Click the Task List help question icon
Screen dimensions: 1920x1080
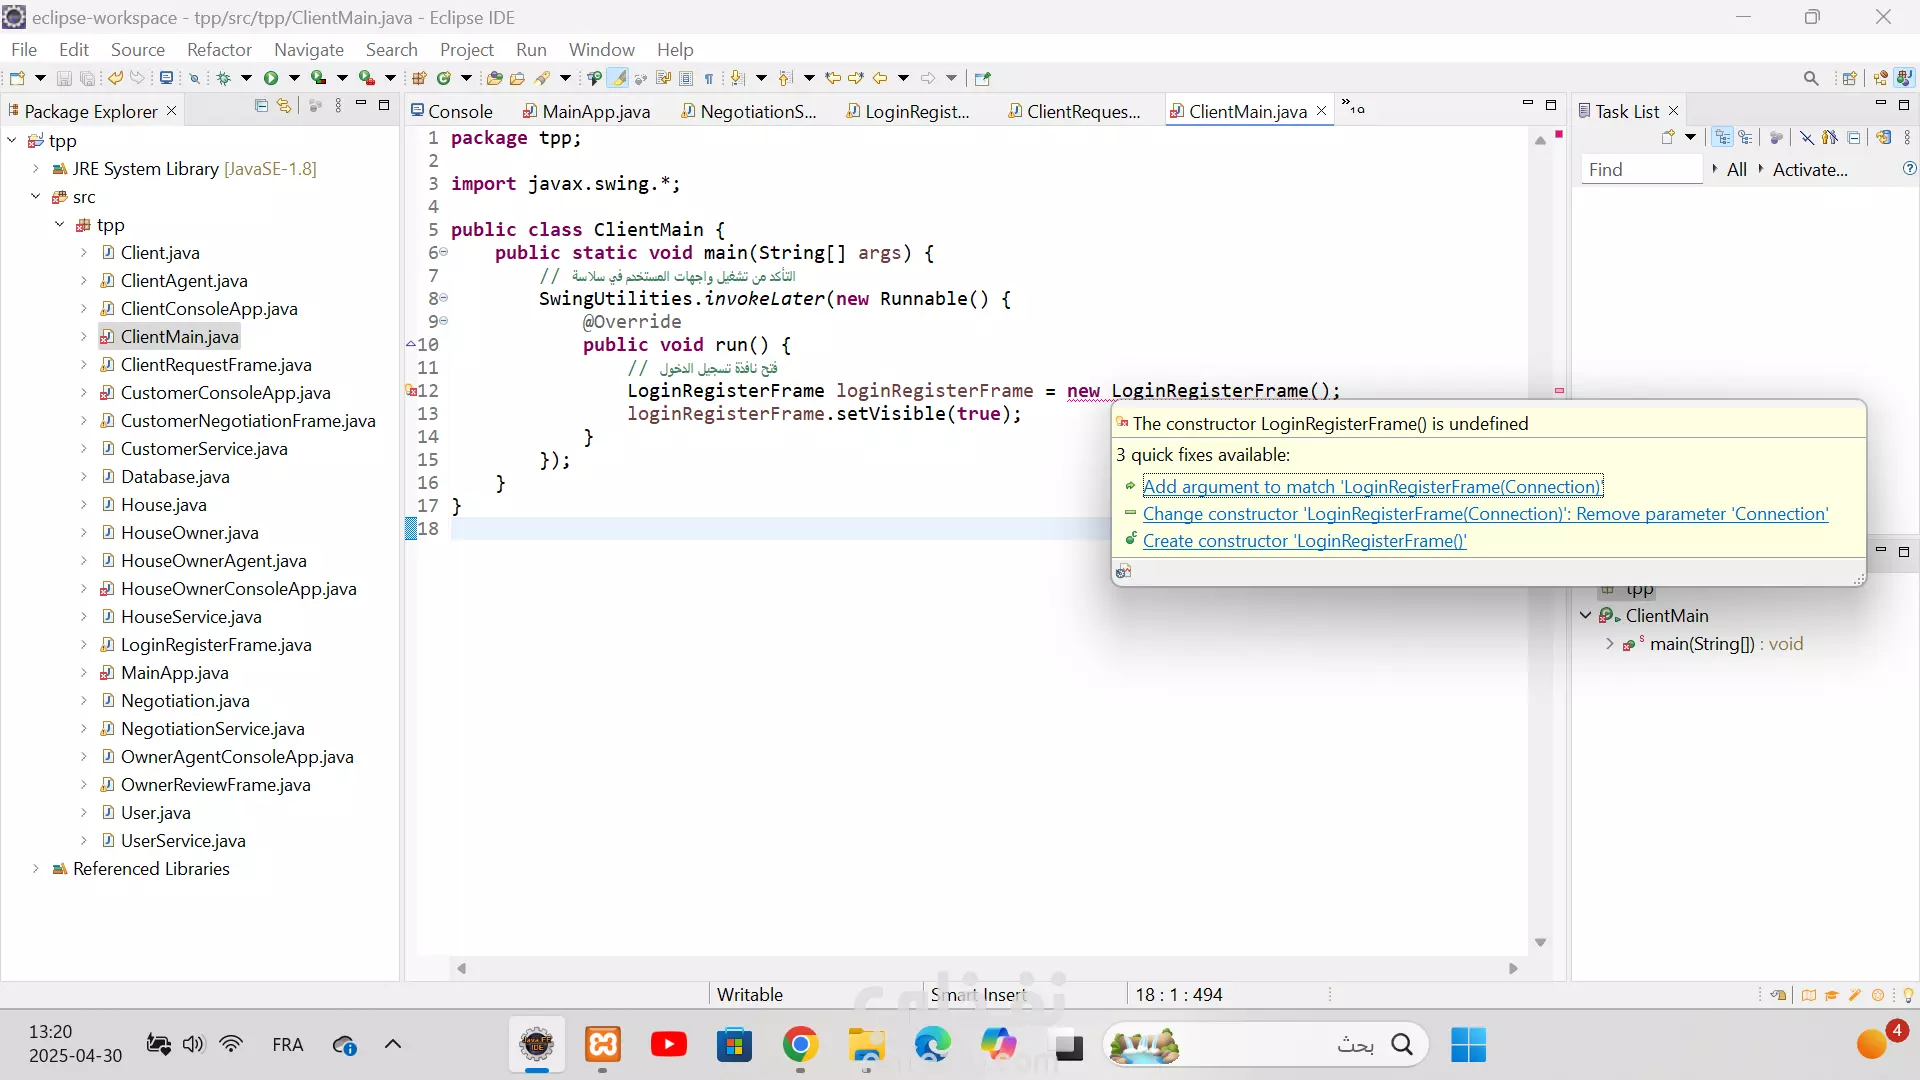click(1909, 169)
